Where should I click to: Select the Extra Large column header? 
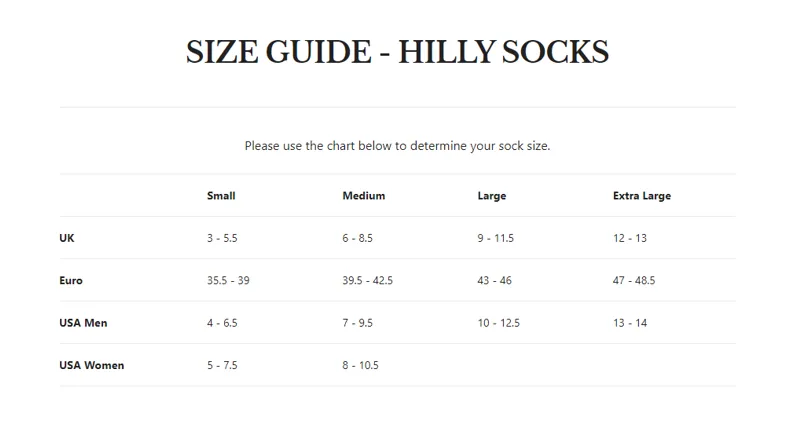(x=642, y=196)
